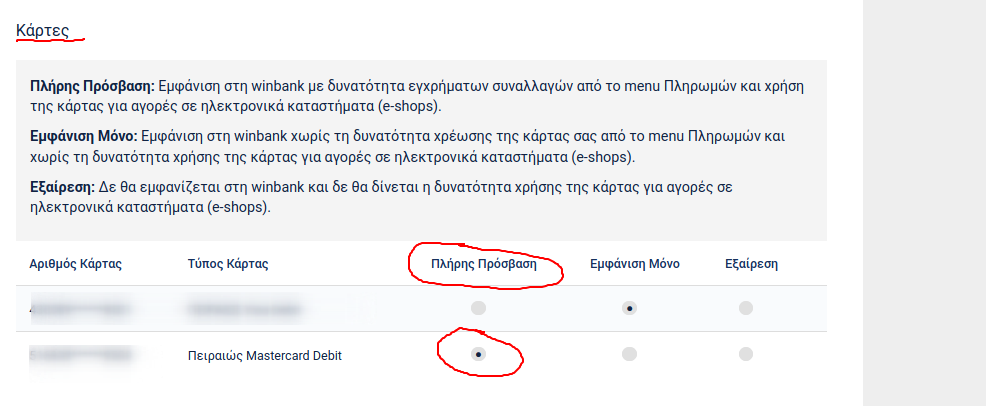Select Display Only radio for first card
The height and width of the screenshot is (406, 986).
pos(629,308)
